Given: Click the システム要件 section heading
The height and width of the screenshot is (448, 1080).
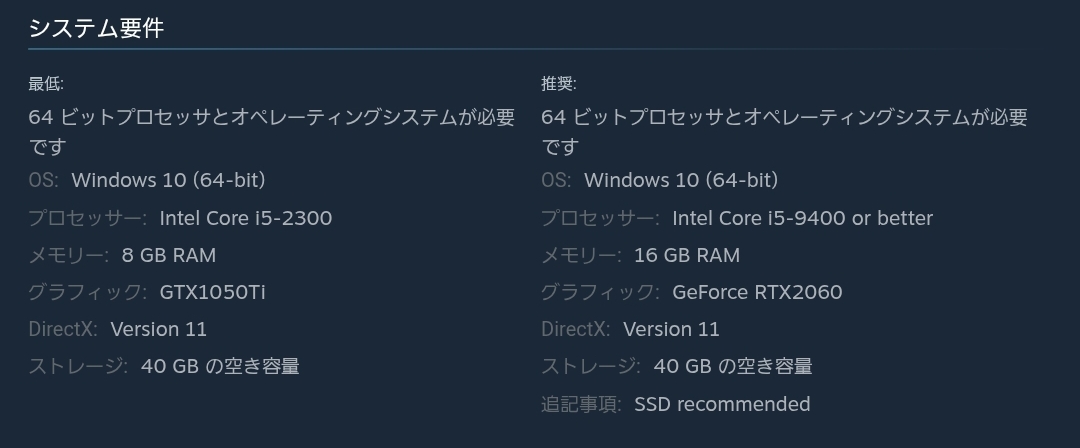Looking at the screenshot, I should (96, 28).
